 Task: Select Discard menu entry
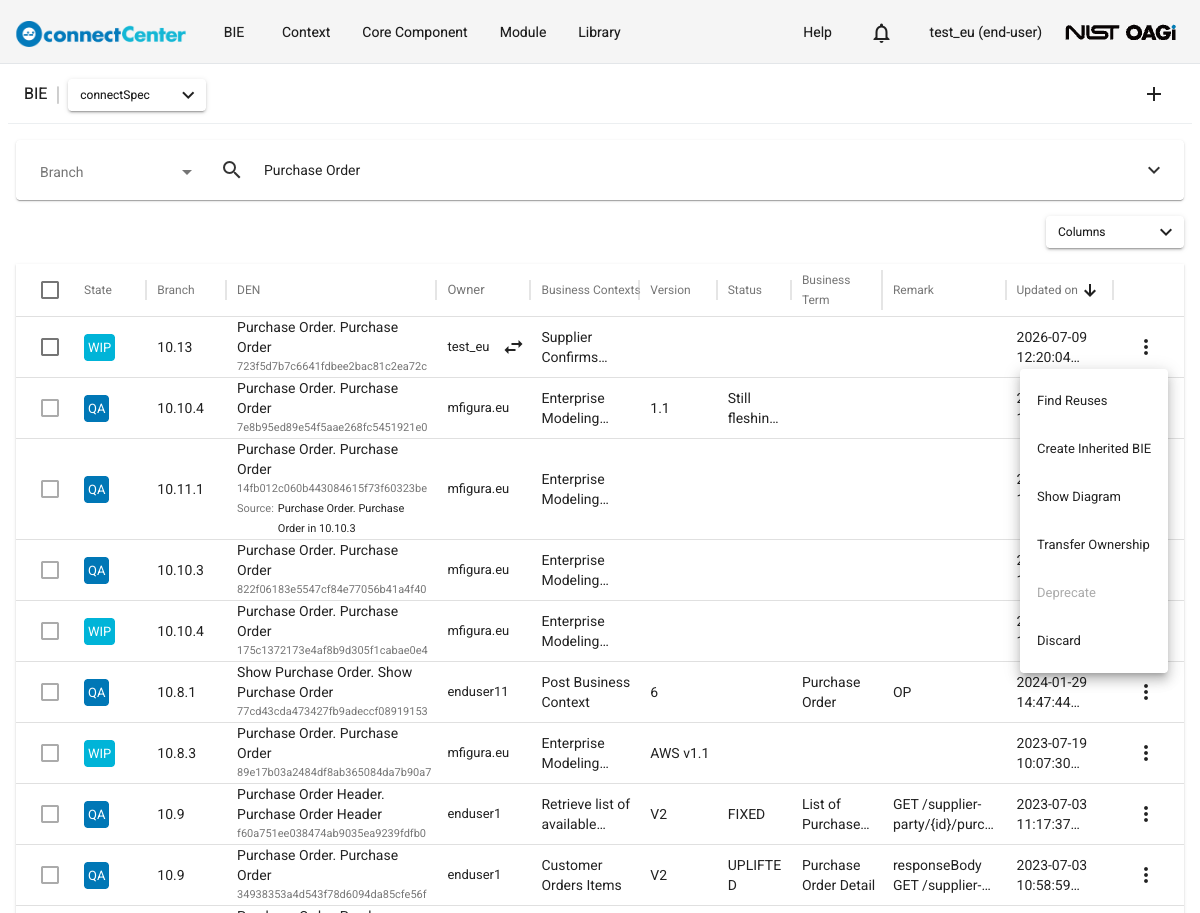[x=1094, y=641]
